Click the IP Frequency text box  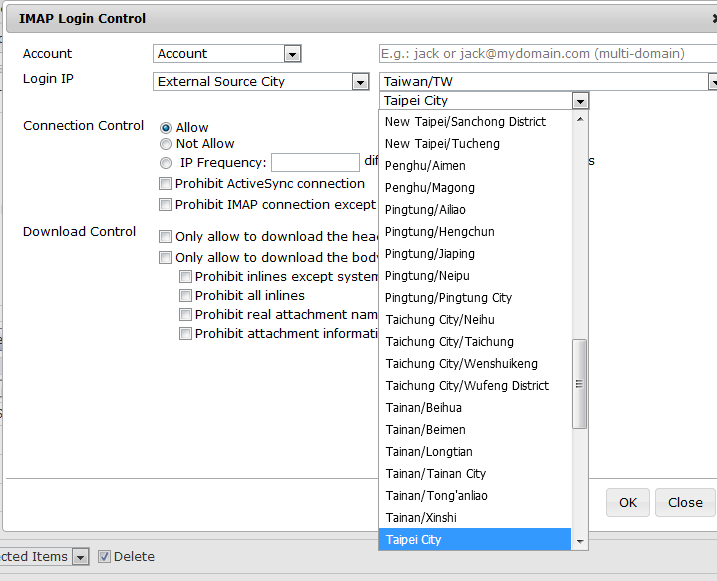[315, 163]
